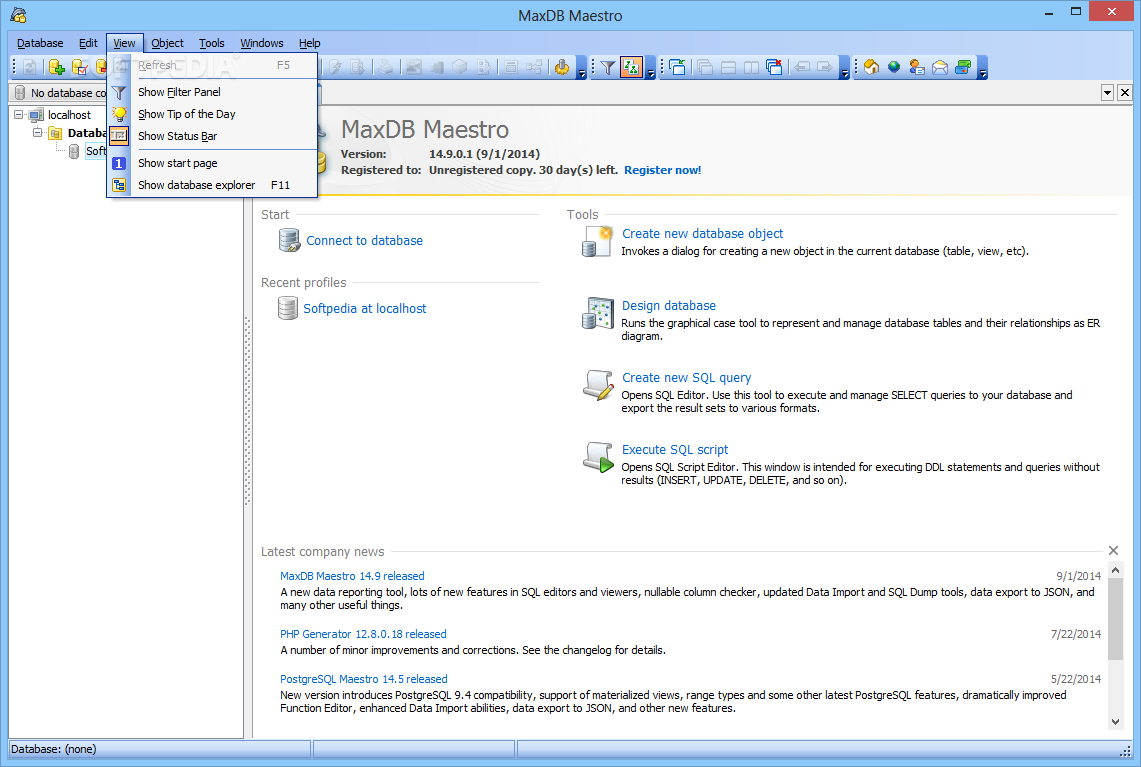Viewport: 1141px width, 767px height.
Task: Select the localhost tree item
Action: pos(69,115)
